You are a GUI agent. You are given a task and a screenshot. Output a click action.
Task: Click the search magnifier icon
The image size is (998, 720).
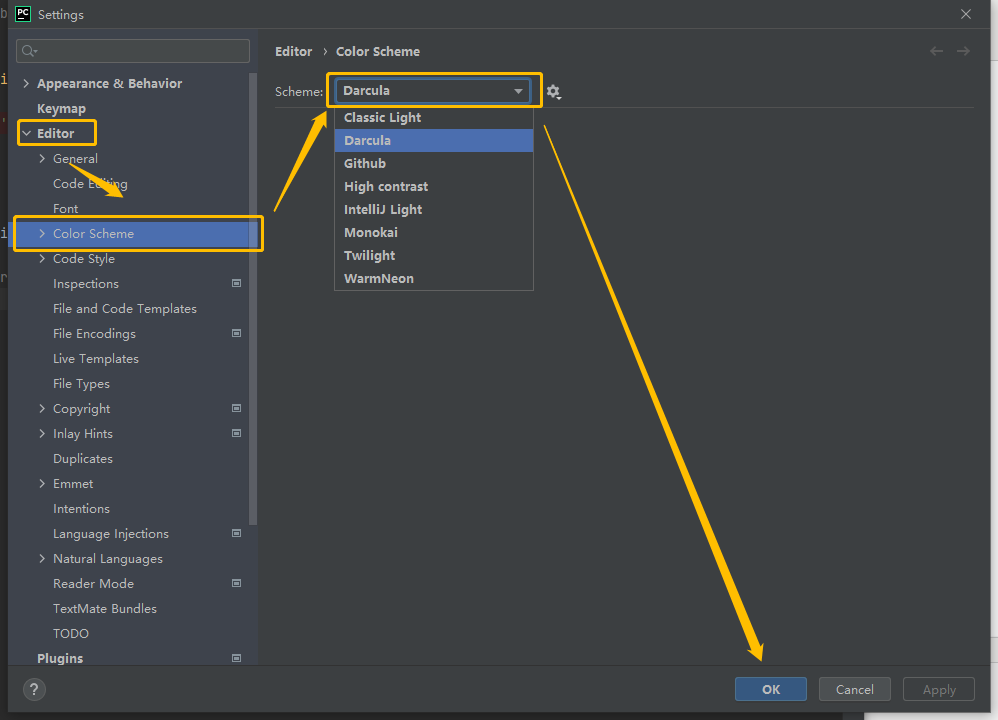pos(29,51)
